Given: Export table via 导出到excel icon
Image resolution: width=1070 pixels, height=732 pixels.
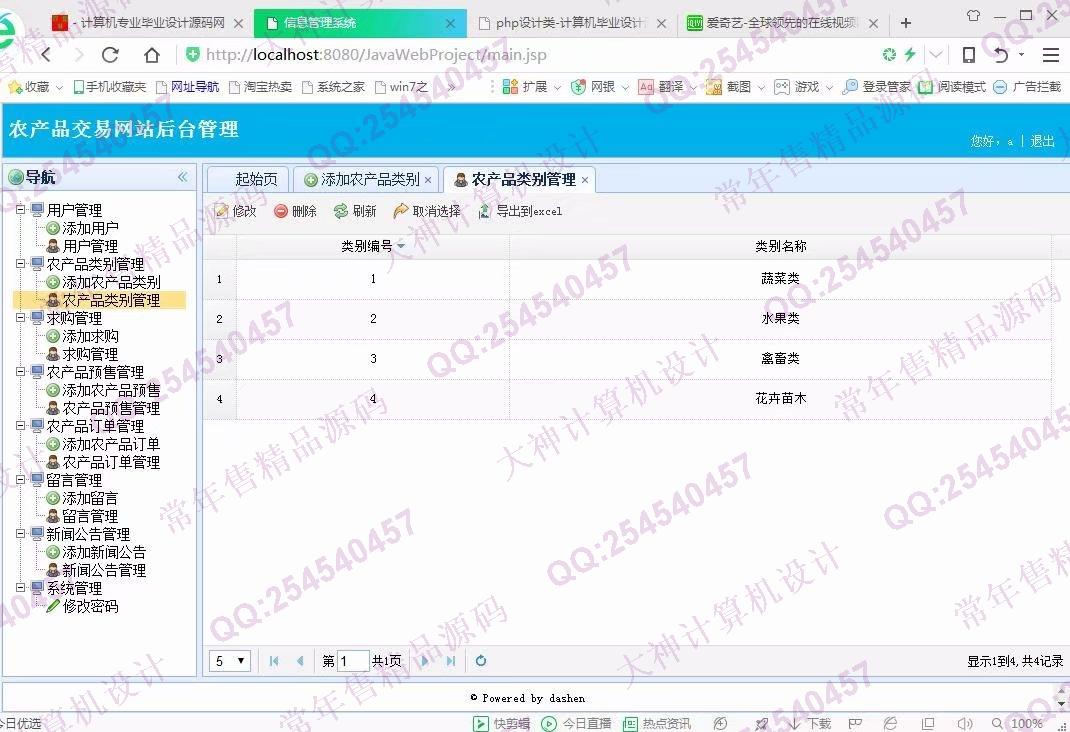Looking at the screenshot, I should click(x=485, y=211).
